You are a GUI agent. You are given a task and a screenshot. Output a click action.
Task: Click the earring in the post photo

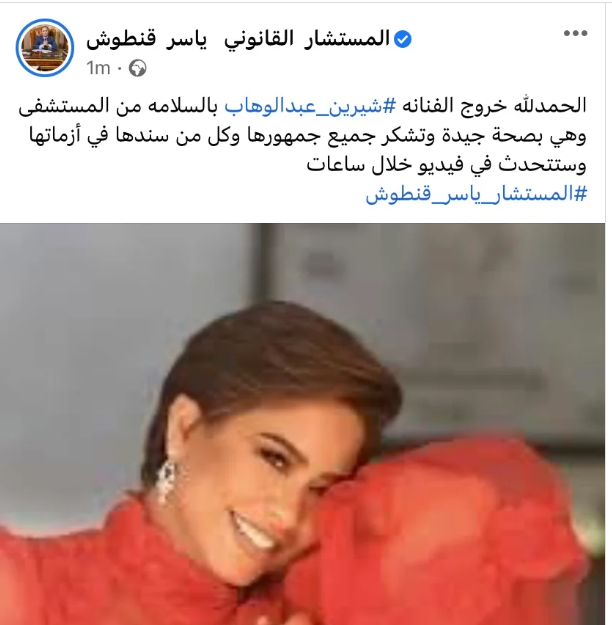[x=165, y=482]
